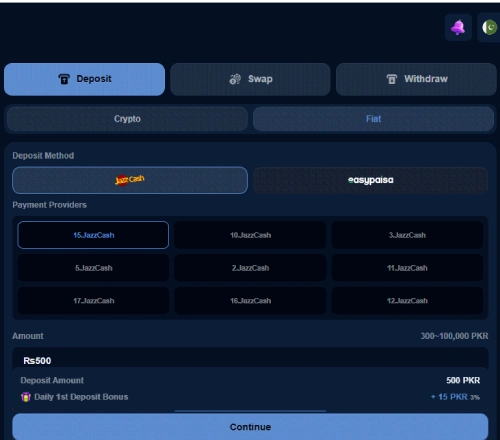The image size is (500, 440).
Task: Select the 11.JazzCash provider
Action: click(407, 268)
